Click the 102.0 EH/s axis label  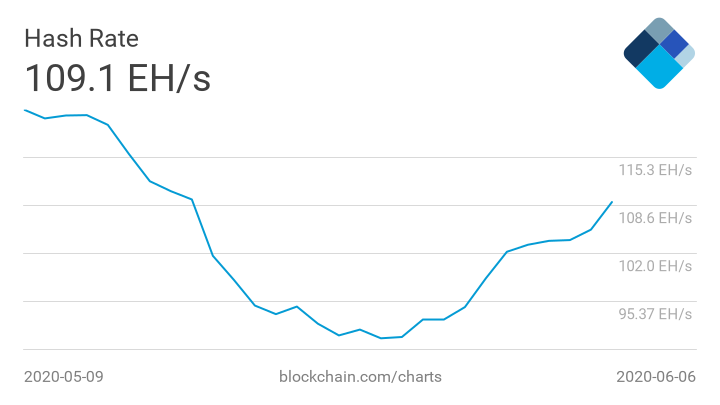(655, 266)
